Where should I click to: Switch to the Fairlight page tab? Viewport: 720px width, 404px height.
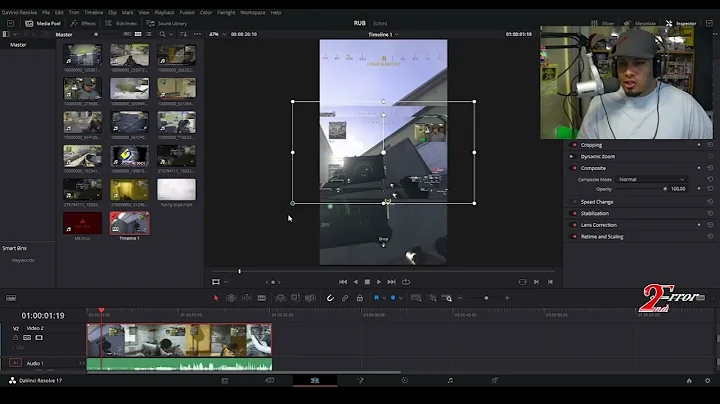coord(450,381)
